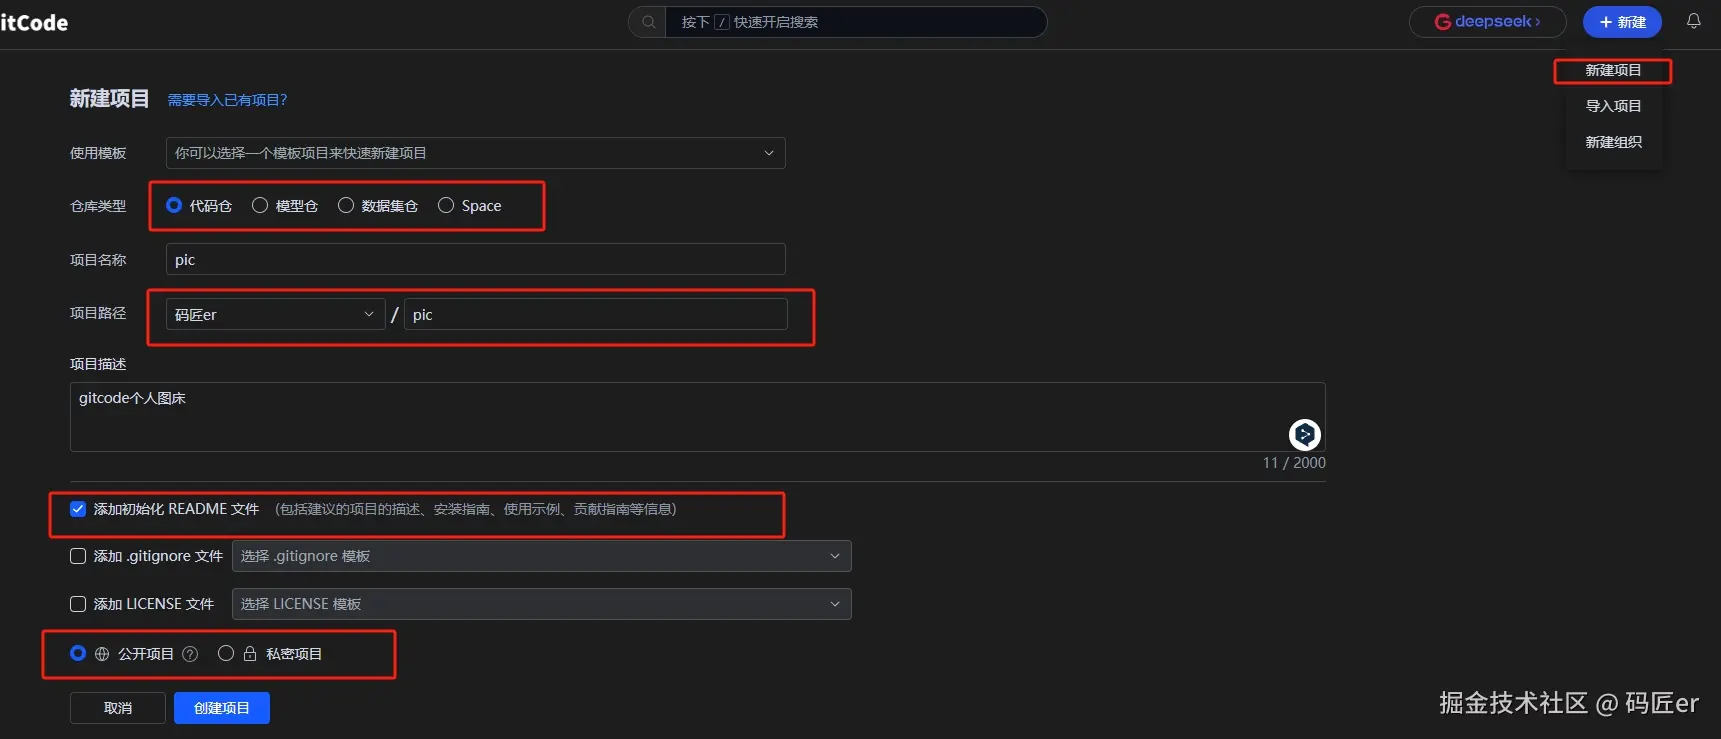Viewport: 1721px width, 739px height.
Task: Open 需要导入已有项目? link
Action: tap(228, 100)
